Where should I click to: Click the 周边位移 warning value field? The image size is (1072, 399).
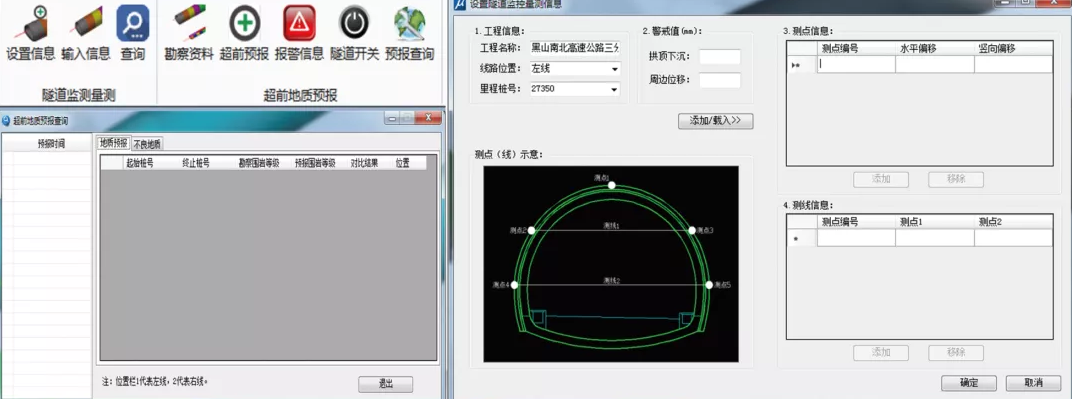click(720, 80)
